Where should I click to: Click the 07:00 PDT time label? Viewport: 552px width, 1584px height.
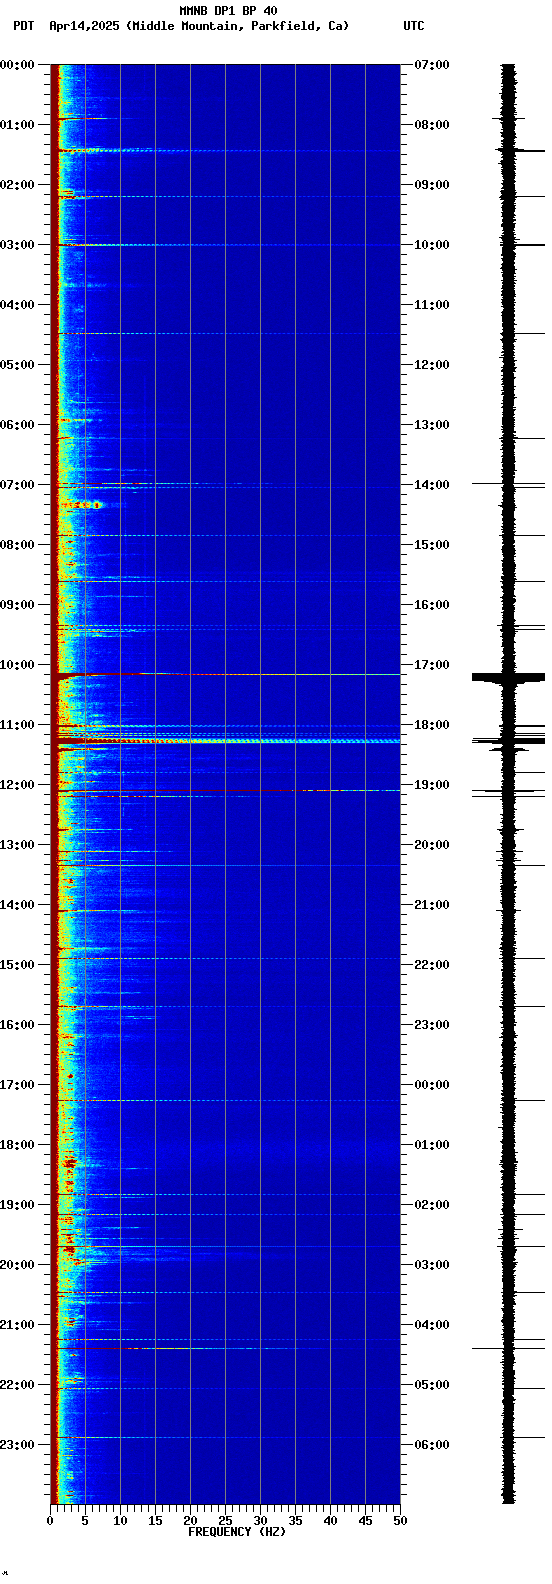pos(18,485)
